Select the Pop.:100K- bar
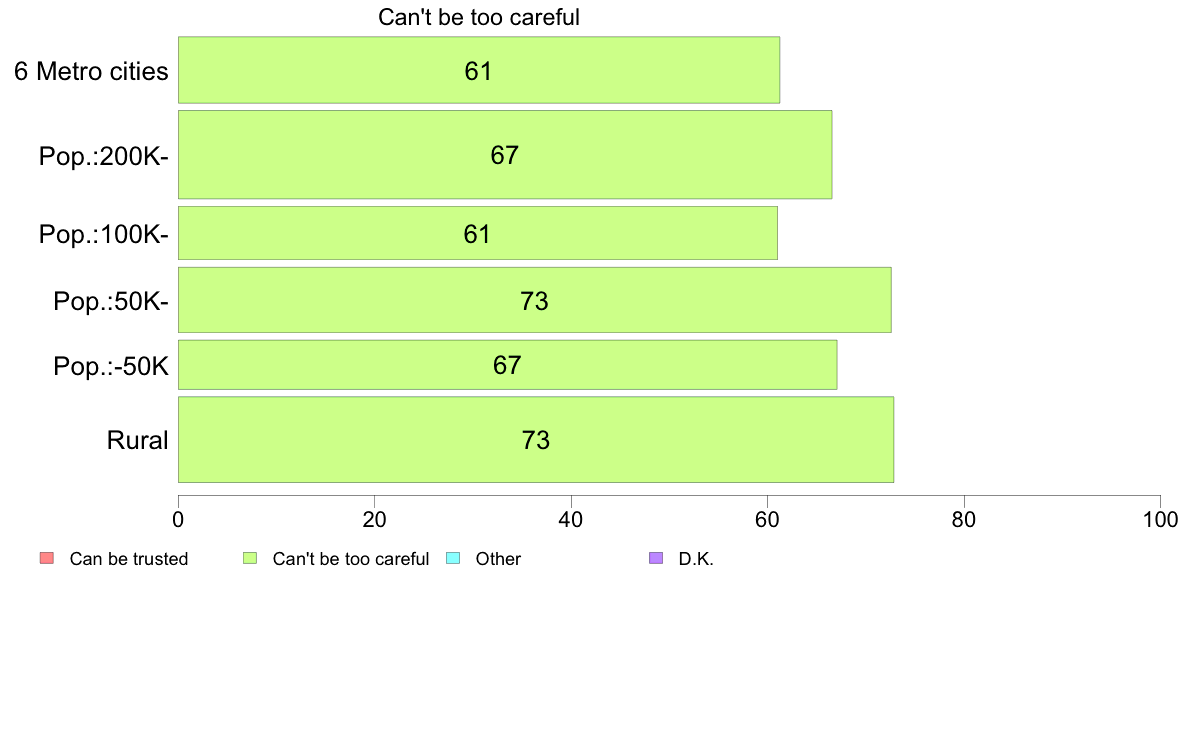 478,233
